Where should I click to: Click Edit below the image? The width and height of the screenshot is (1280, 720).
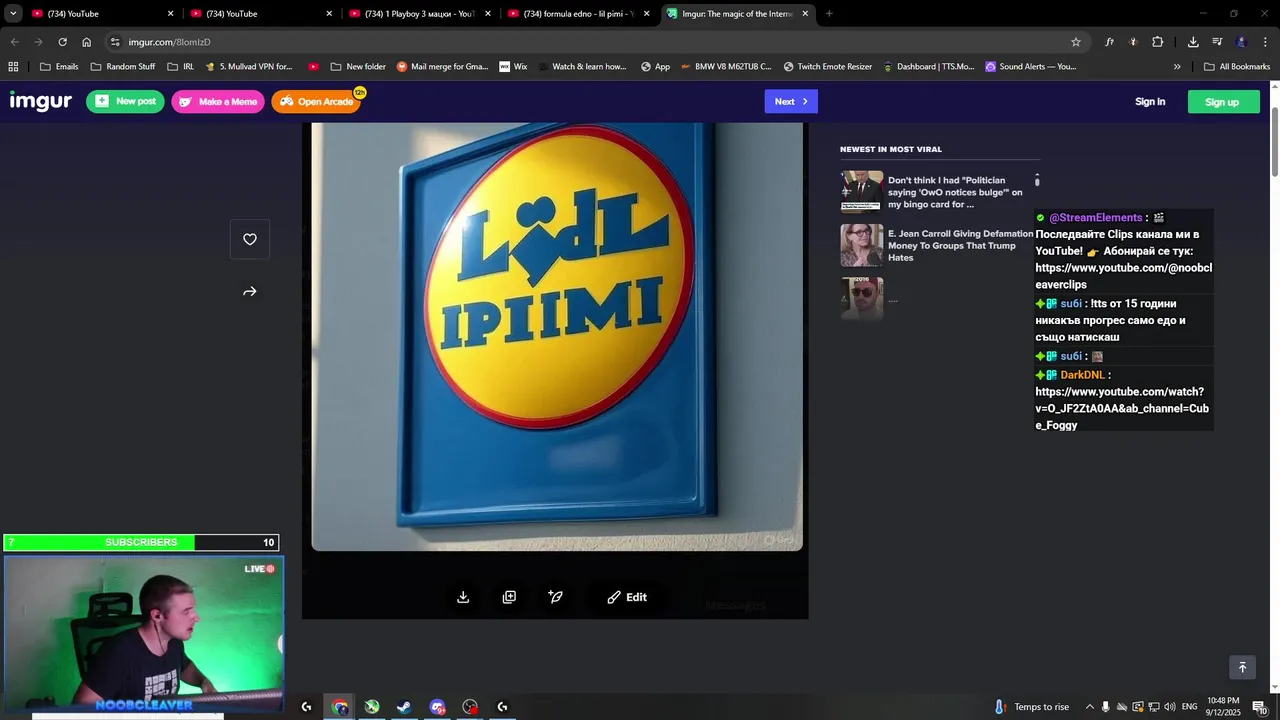coord(627,597)
